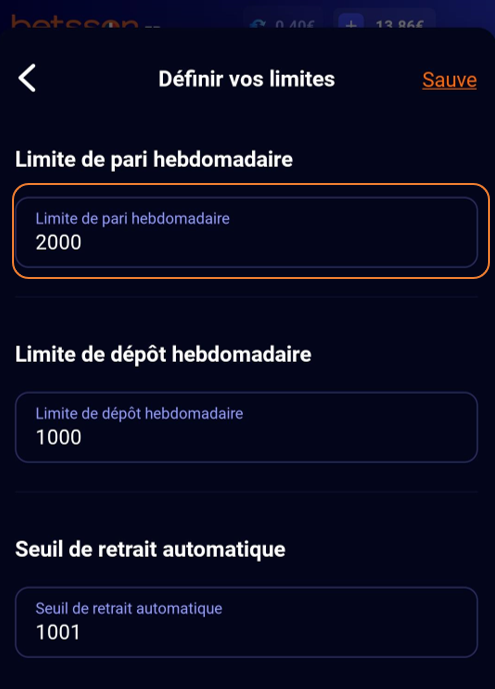This screenshot has height=689, width=495.
Task: Tap the Définir vos limites title
Action: (x=247, y=79)
